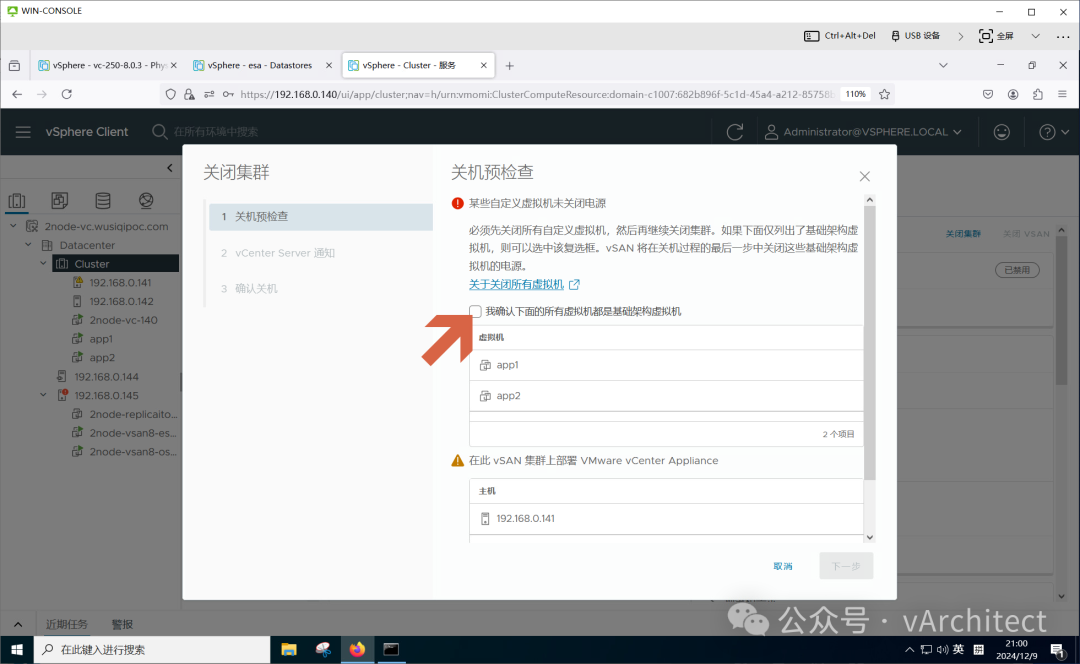Open the vSphere Client hamburger menu
The width and height of the screenshot is (1080, 664).
[x=23, y=132]
